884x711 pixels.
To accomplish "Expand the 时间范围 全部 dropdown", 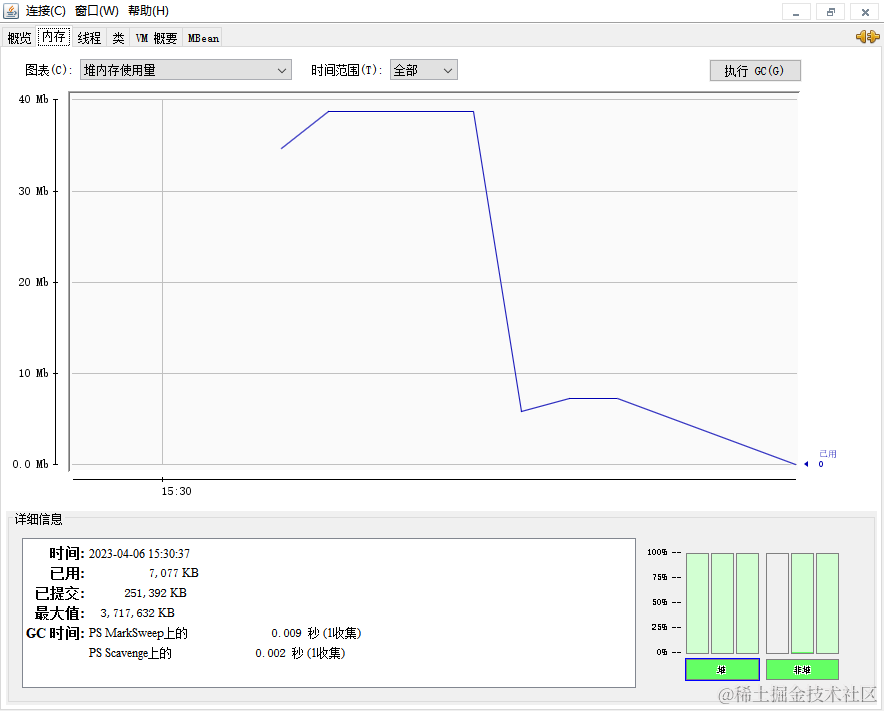I will pyautogui.click(x=423, y=70).
